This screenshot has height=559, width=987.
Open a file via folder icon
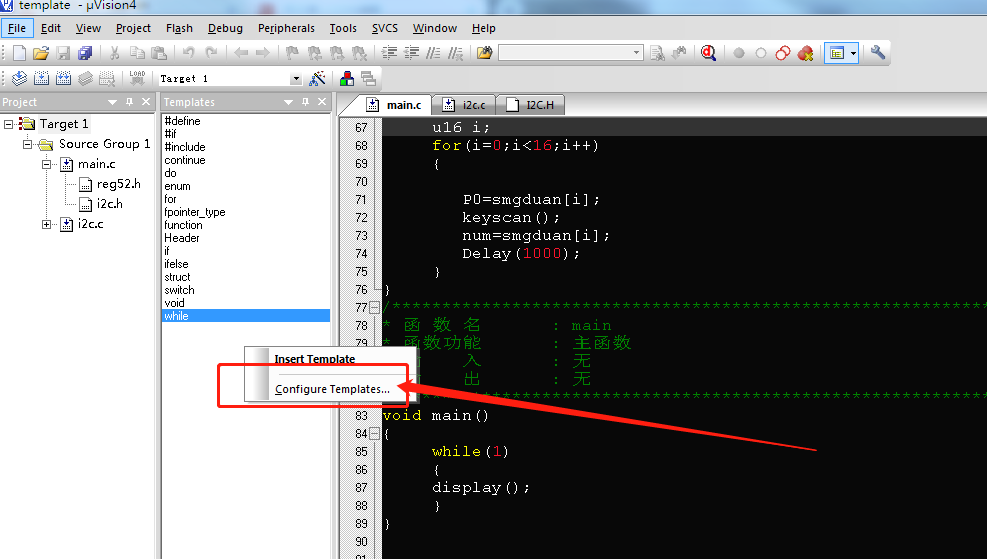41,54
